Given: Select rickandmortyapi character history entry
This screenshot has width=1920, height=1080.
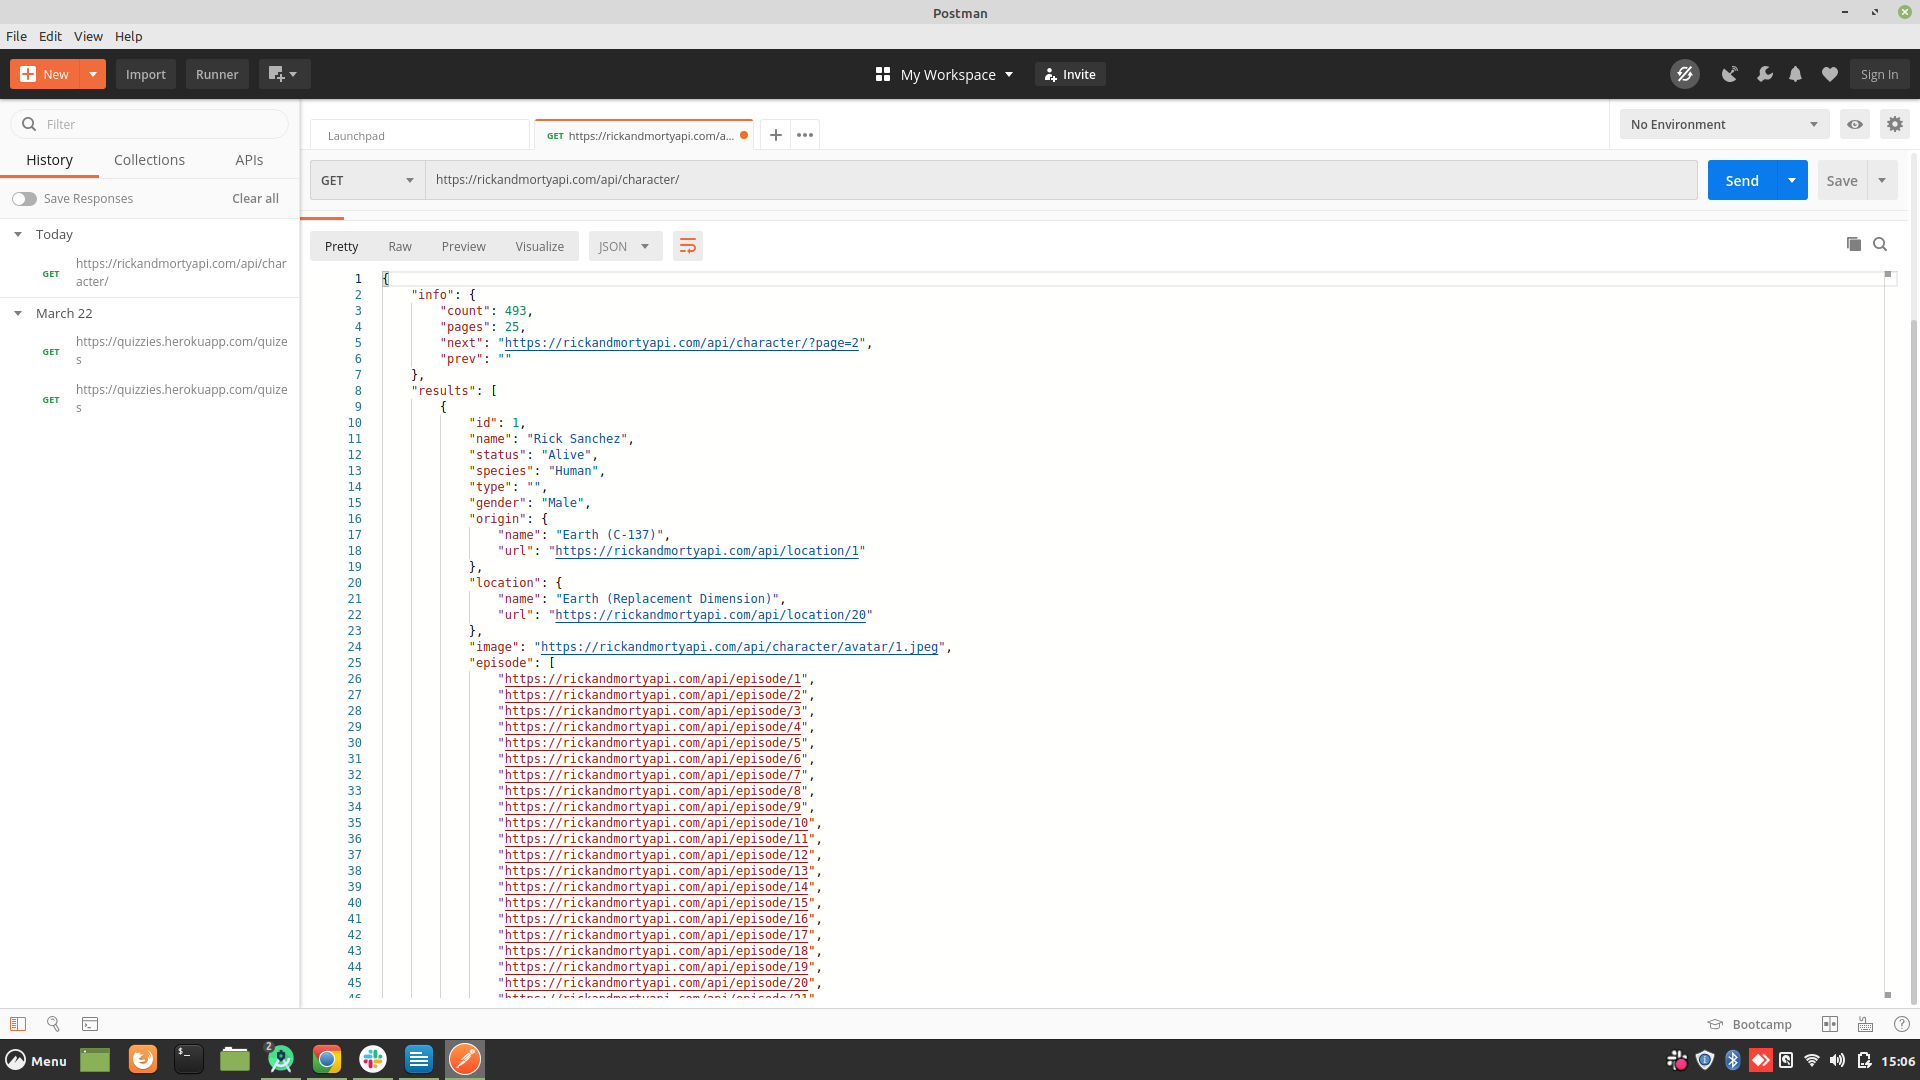Looking at the screenshot, I should (x=150, y=272).
